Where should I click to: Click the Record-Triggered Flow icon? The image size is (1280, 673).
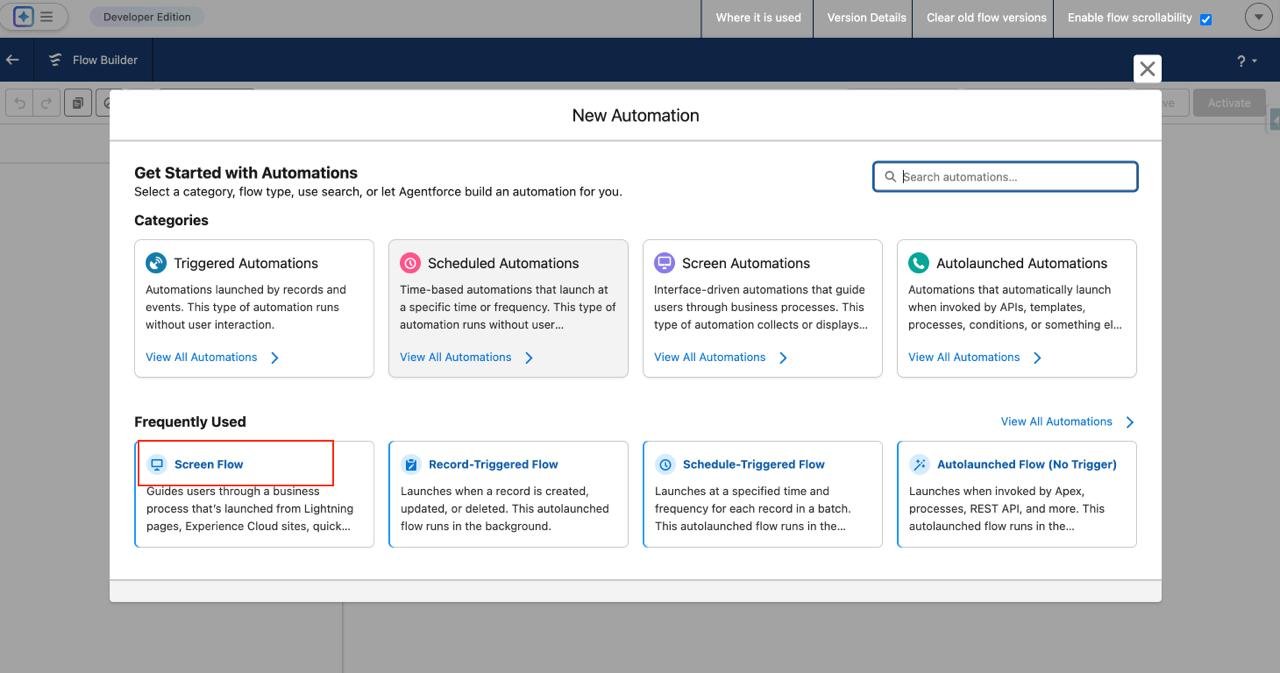pos(410,464)
